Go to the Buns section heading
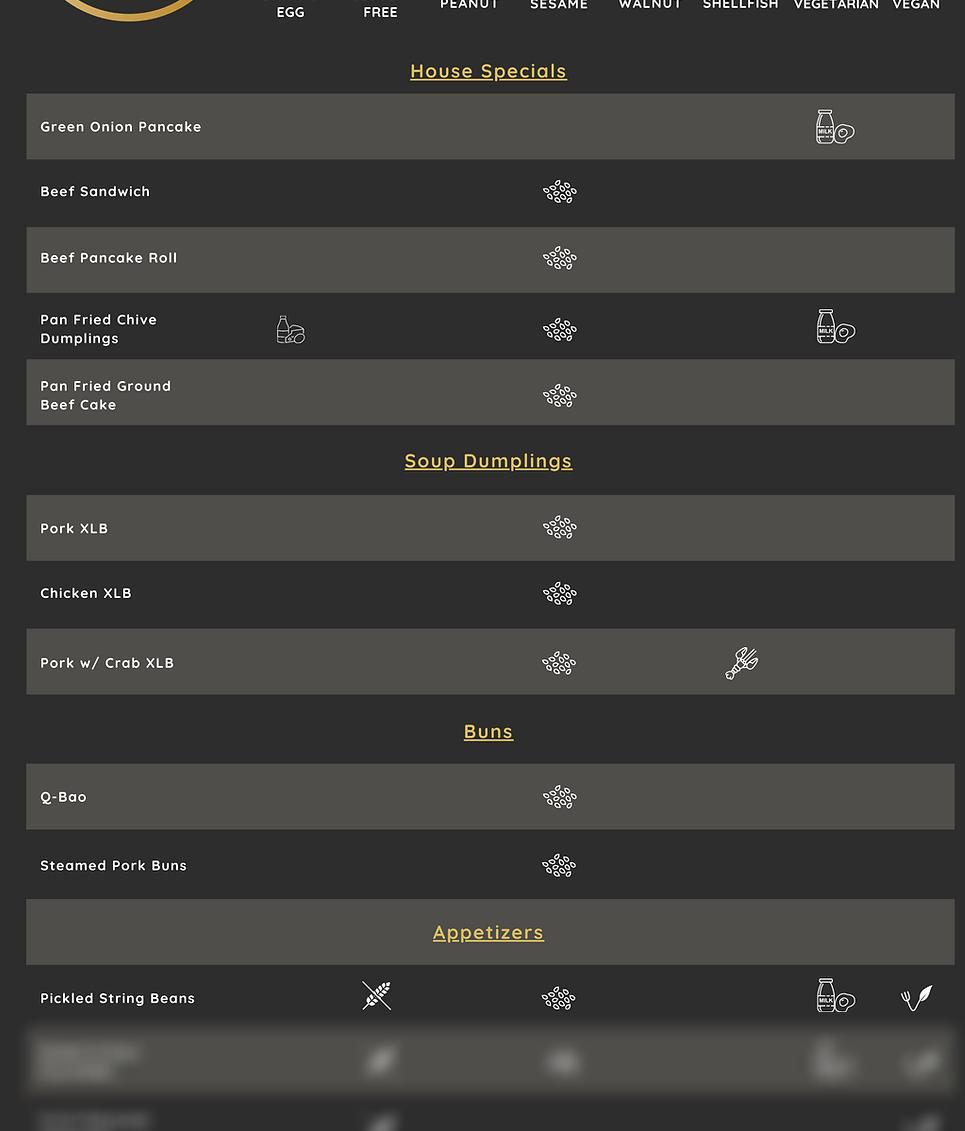Screen dimensions: 965x1131 coord(488,731)
